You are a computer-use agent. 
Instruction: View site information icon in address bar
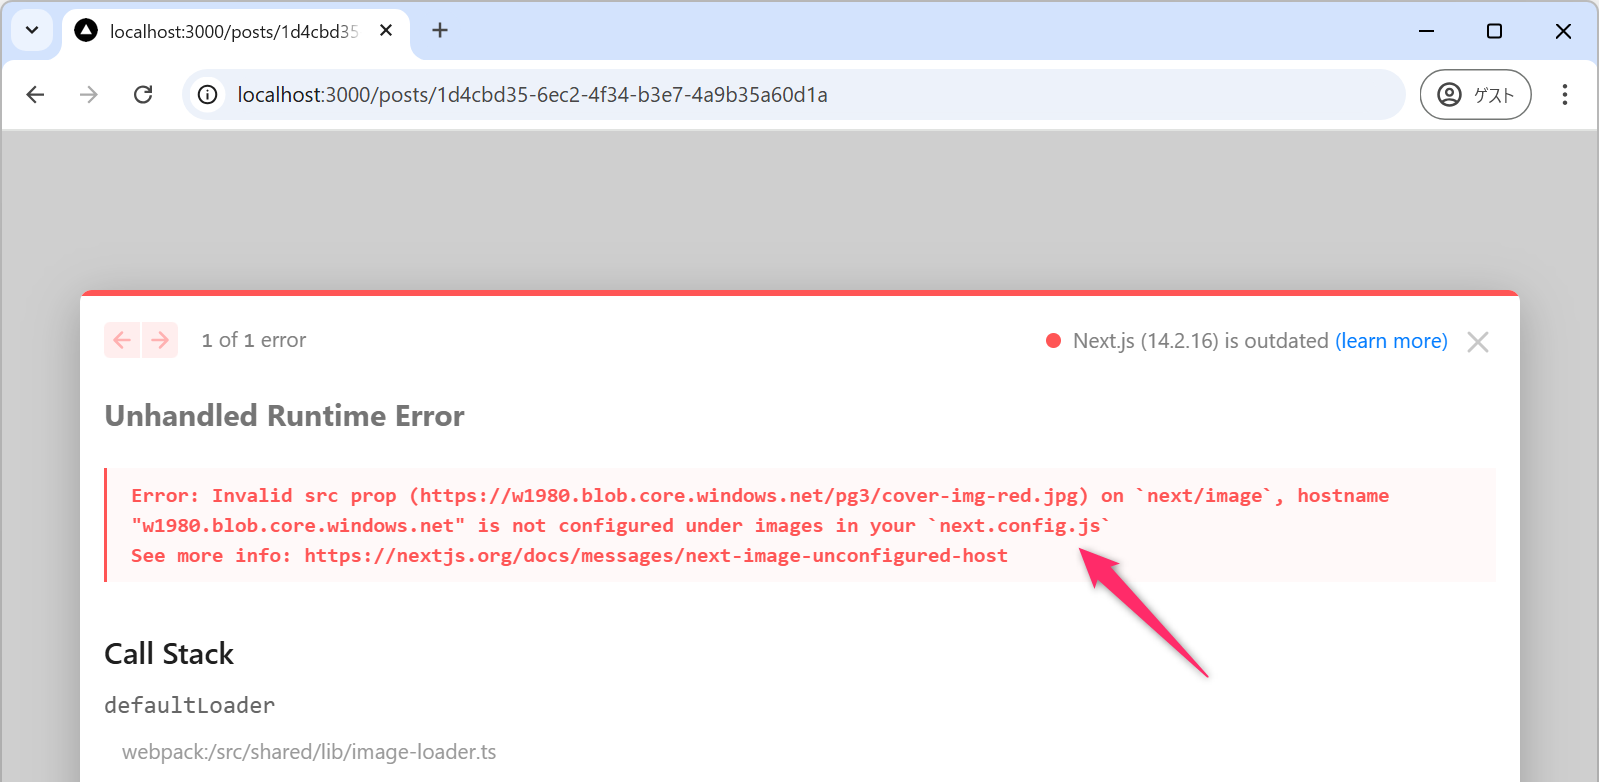click(207, 95)
